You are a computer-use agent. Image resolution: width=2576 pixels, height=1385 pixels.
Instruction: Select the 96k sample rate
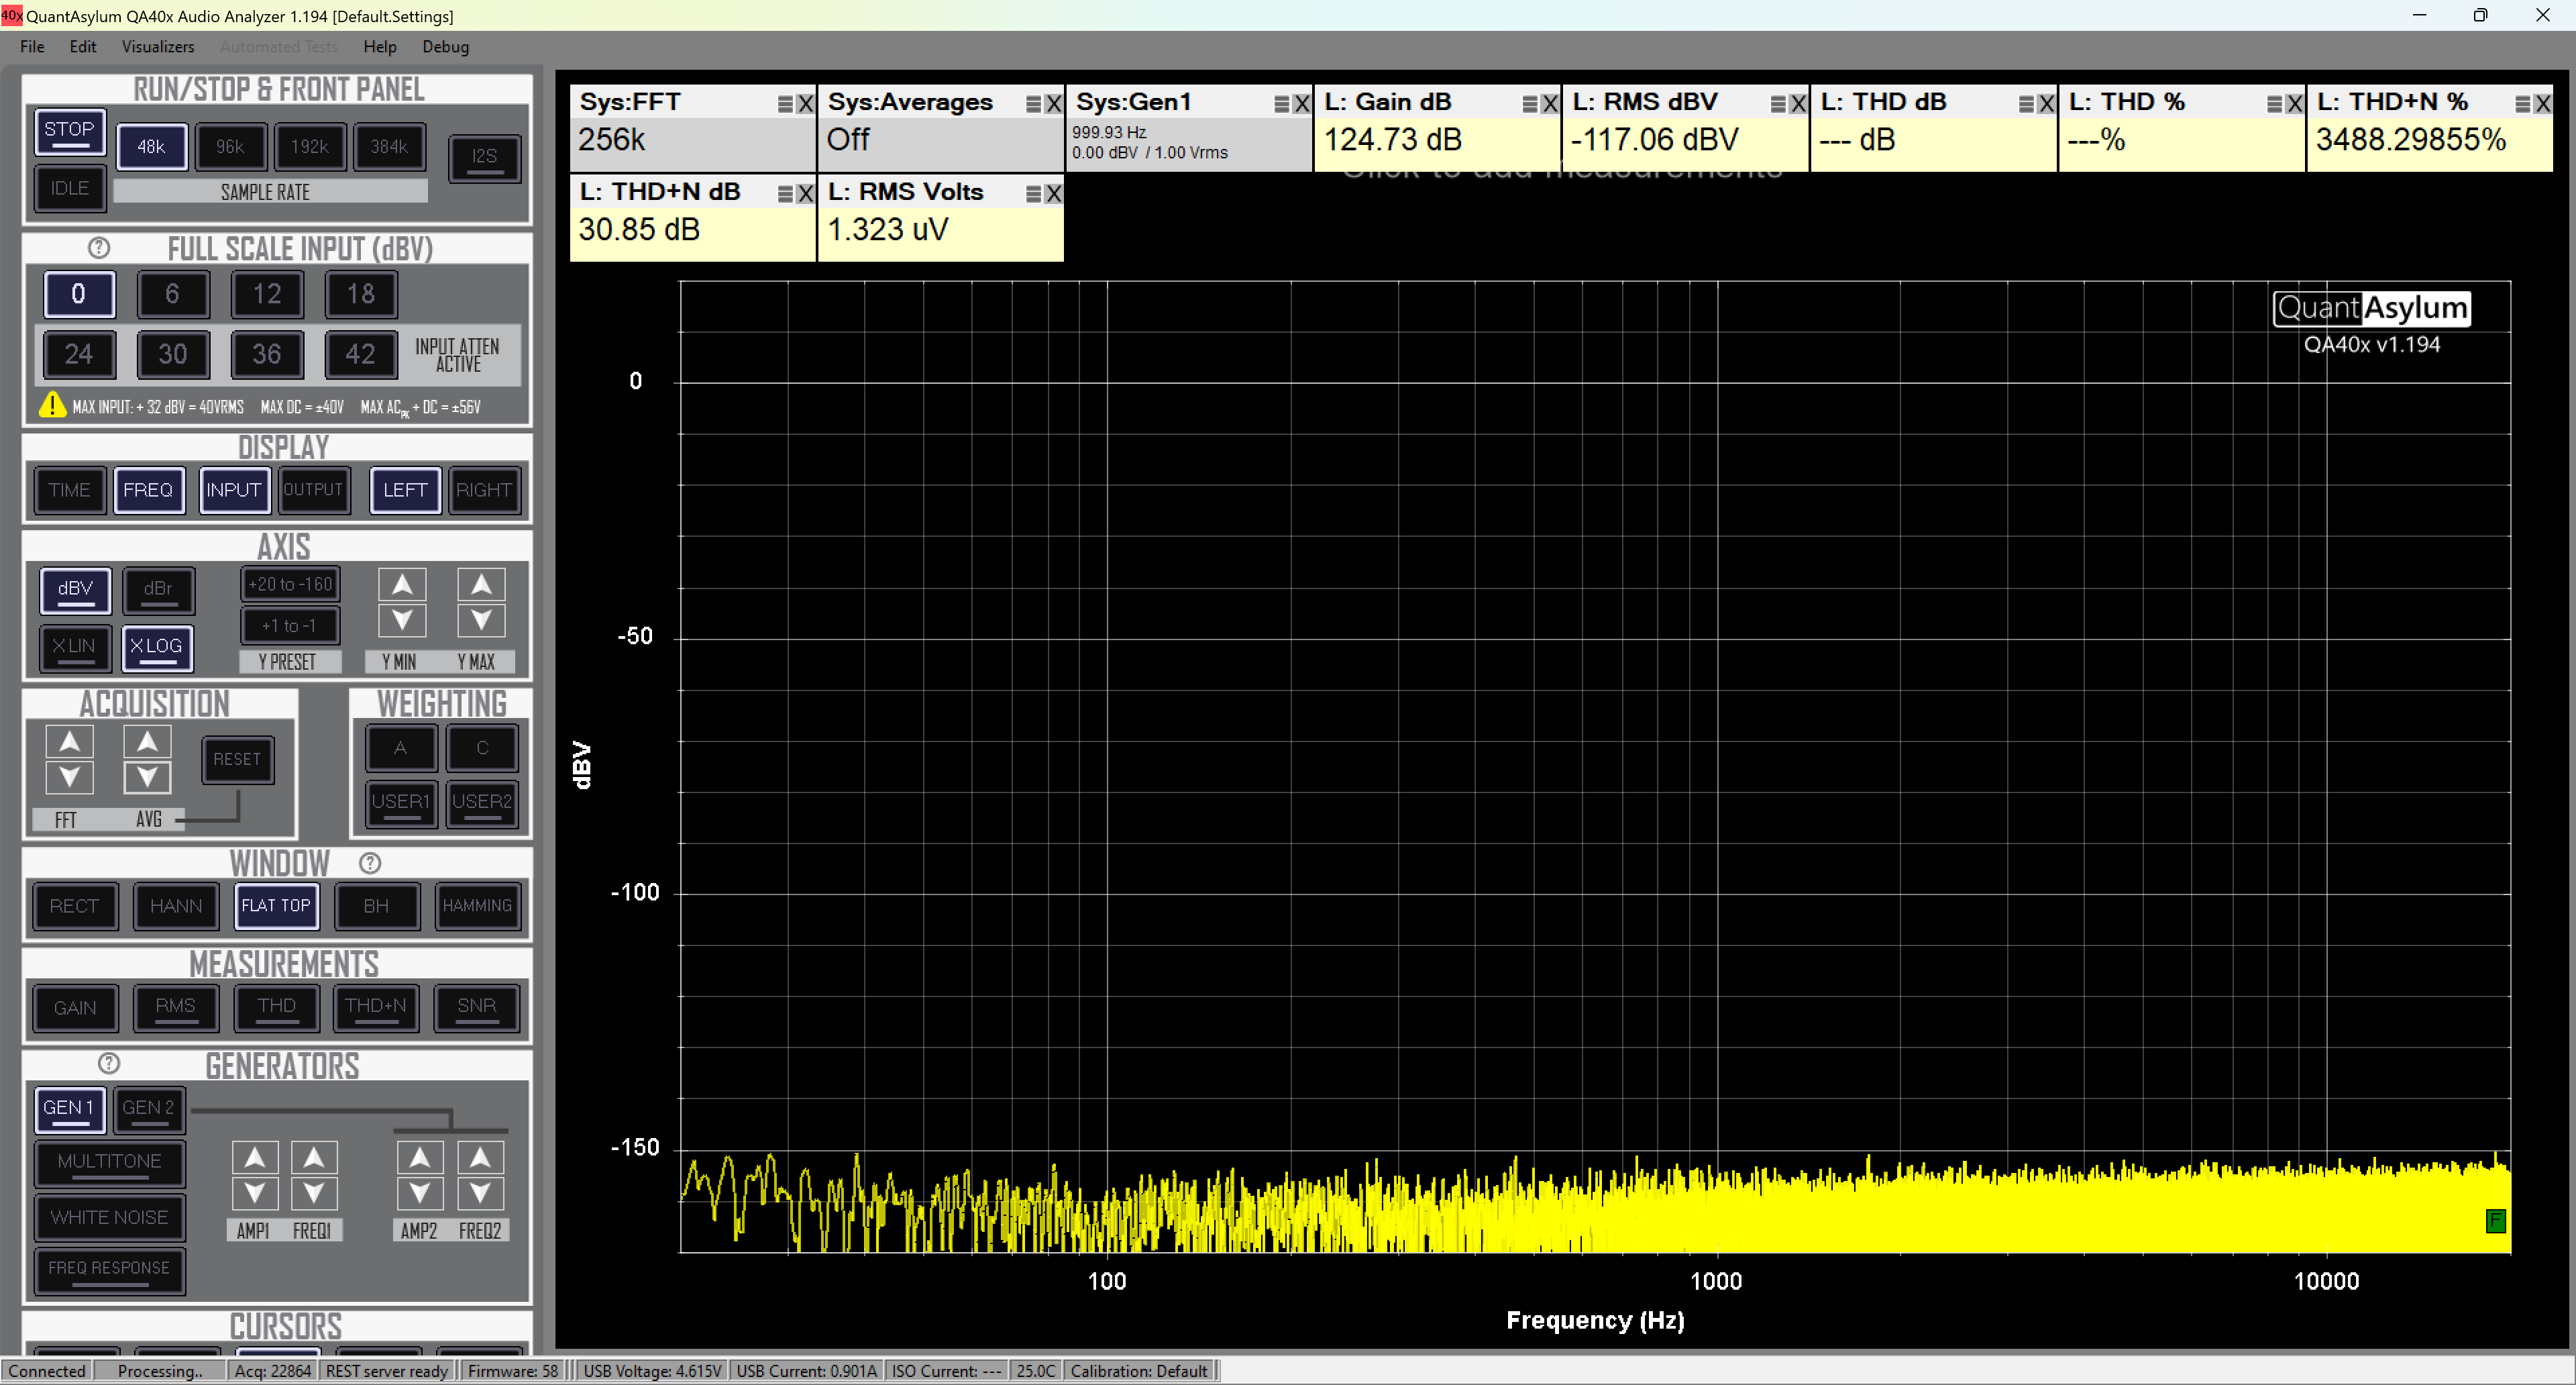230,147
